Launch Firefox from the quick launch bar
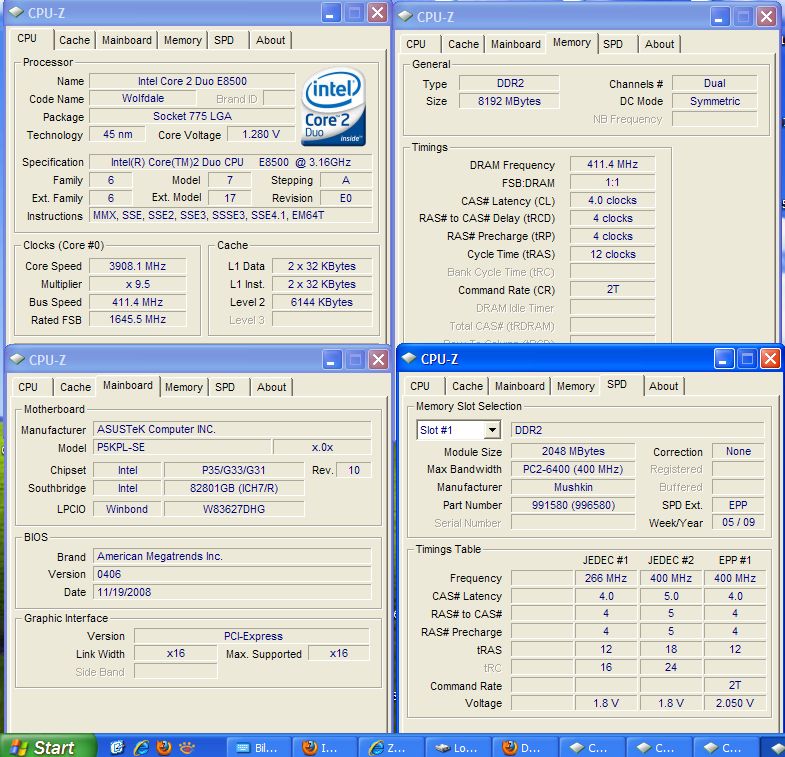Screen dimensions: 785x757 164,747
